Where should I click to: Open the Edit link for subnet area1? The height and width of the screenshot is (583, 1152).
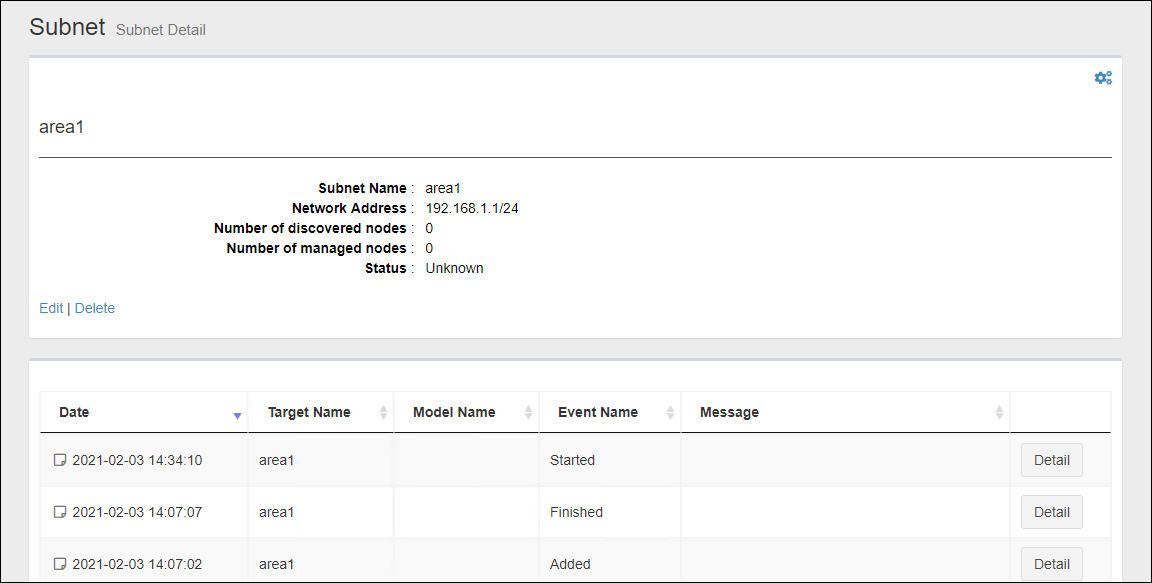coord(51,308)
